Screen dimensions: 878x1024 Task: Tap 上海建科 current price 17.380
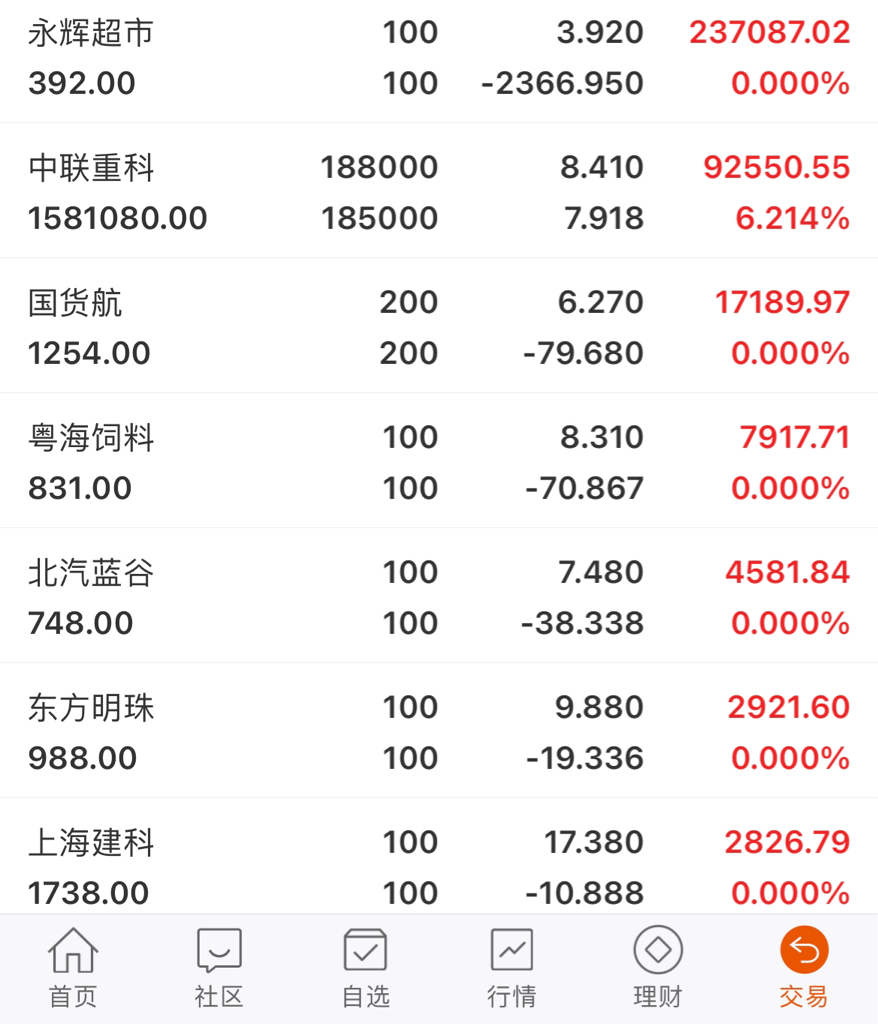point(593,843)
